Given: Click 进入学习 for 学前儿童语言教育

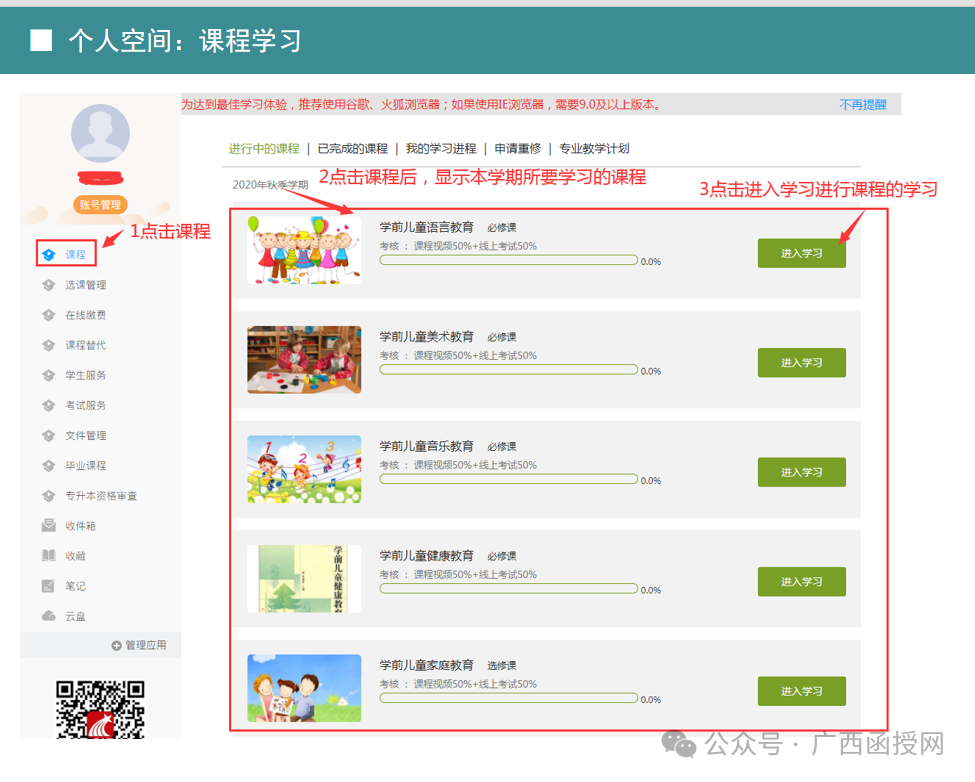Looking at the screenshot, I should 802,254.
